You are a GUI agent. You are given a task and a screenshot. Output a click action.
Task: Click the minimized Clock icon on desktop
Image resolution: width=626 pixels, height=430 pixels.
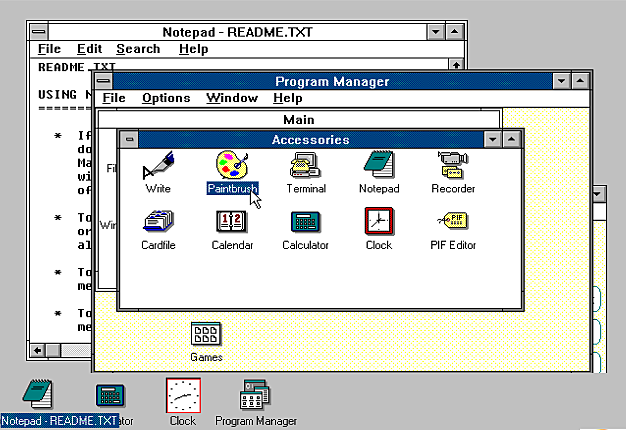(x=183, y=396)
